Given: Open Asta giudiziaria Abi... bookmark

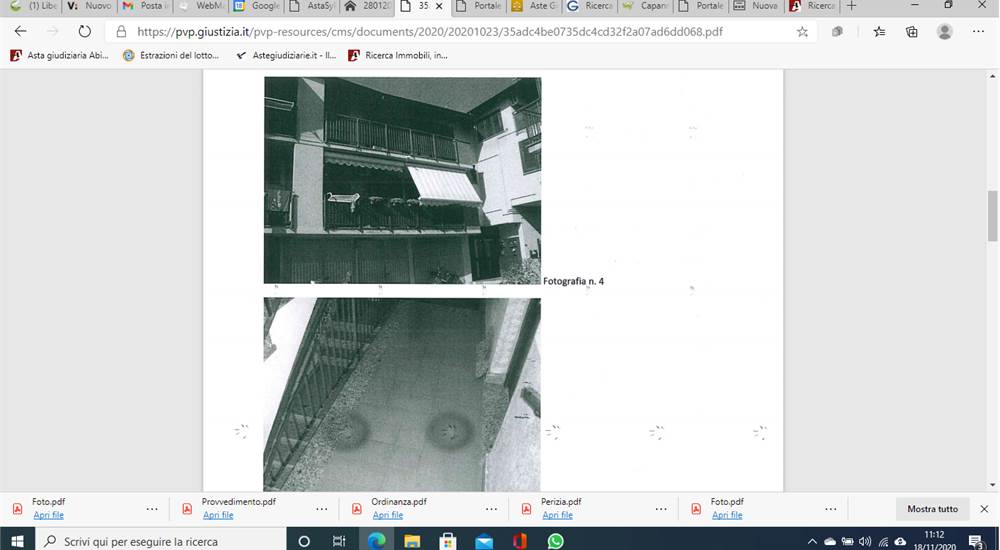Looking at the screenshot, I should coord(59,56).
